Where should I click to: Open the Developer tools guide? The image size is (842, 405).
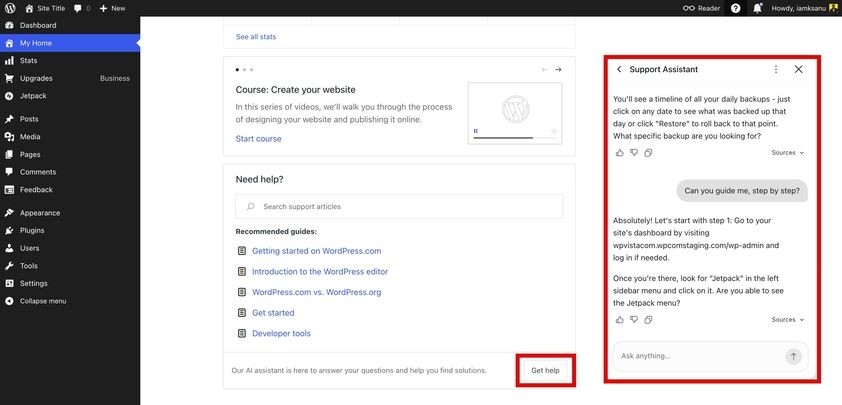(281, 334)
